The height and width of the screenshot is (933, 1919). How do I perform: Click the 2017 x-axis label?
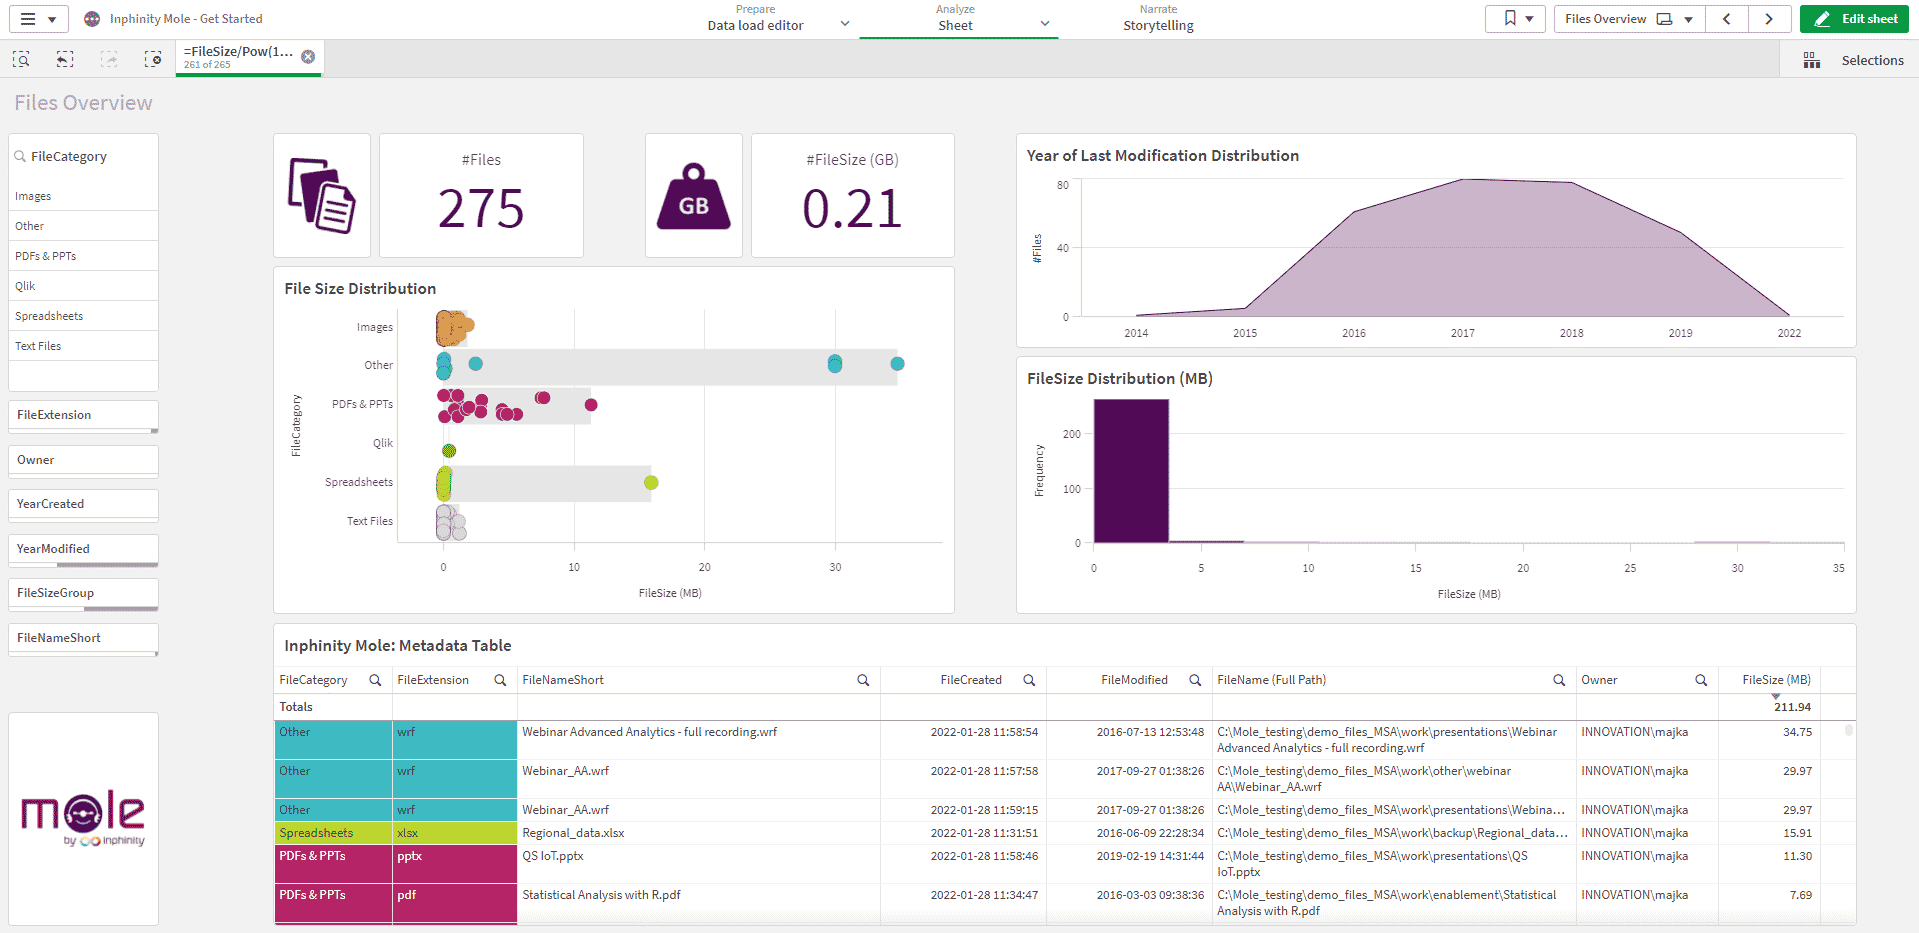[1462, 333]
